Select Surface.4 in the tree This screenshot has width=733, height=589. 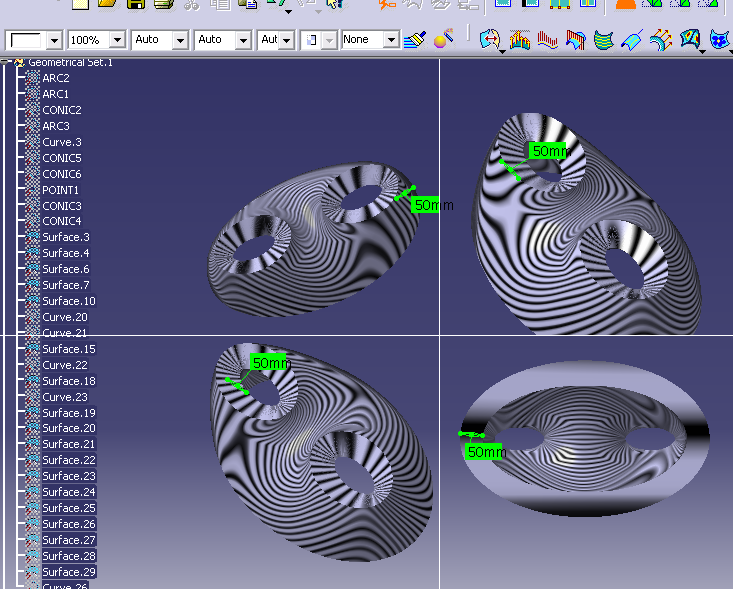pos(65,253)
